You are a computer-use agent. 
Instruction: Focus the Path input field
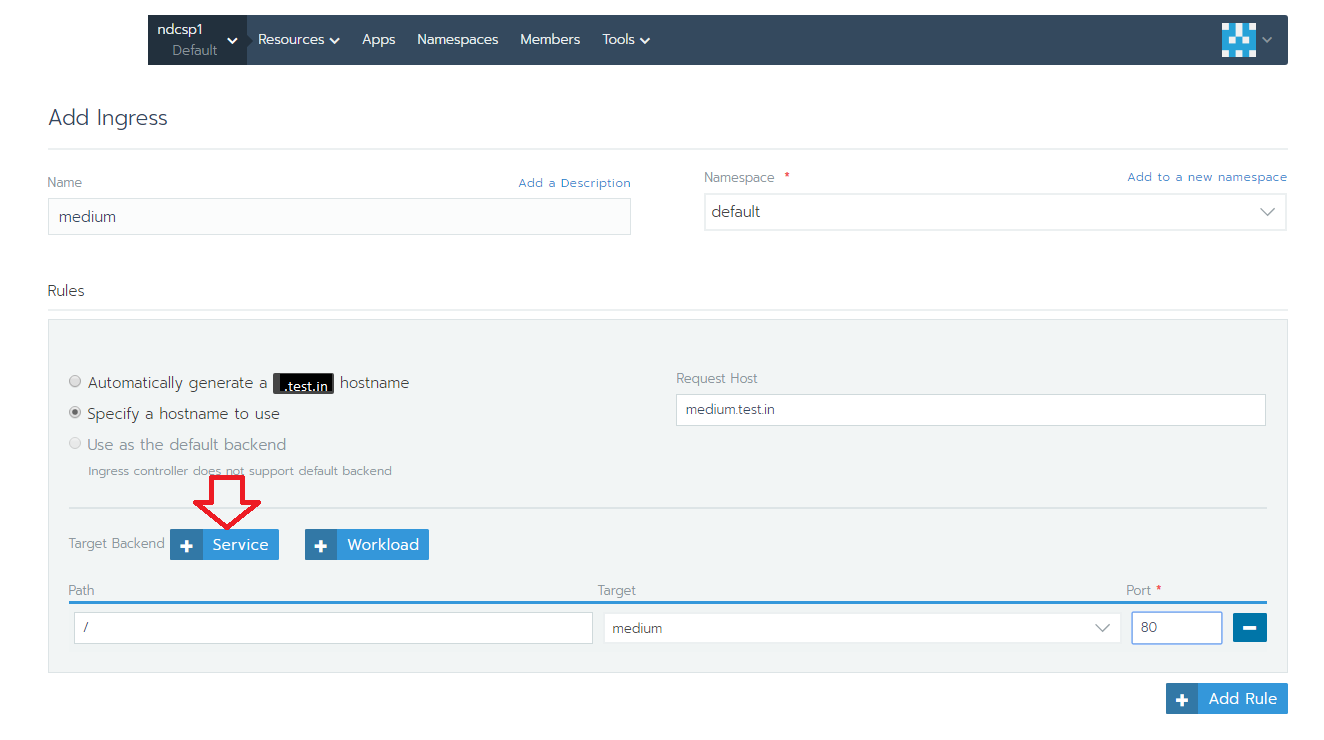pos(333,628)
